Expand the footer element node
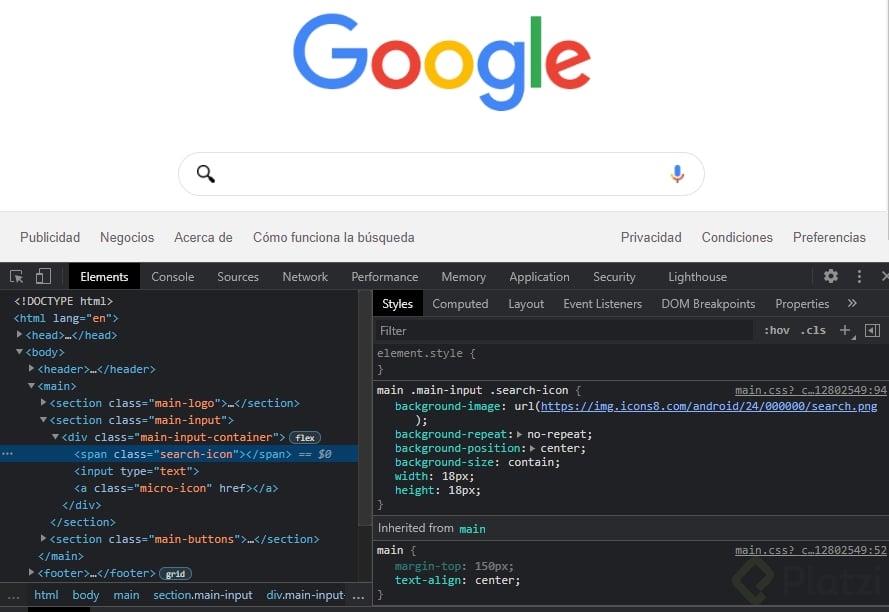The image size is (889, 612). click(32, 572)
